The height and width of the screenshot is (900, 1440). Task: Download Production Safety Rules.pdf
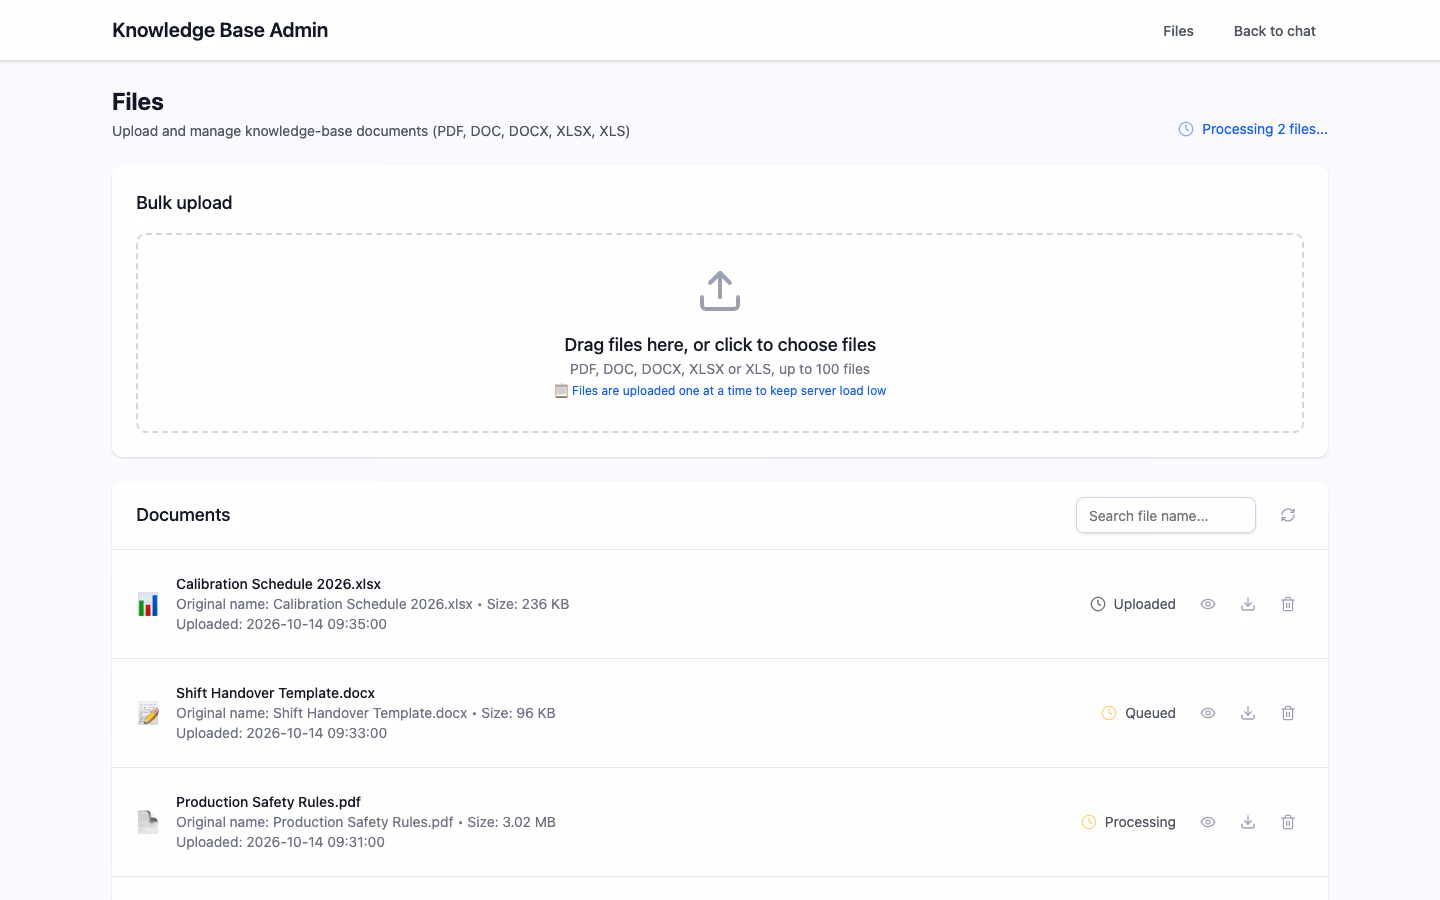[x=1248, y=822]
